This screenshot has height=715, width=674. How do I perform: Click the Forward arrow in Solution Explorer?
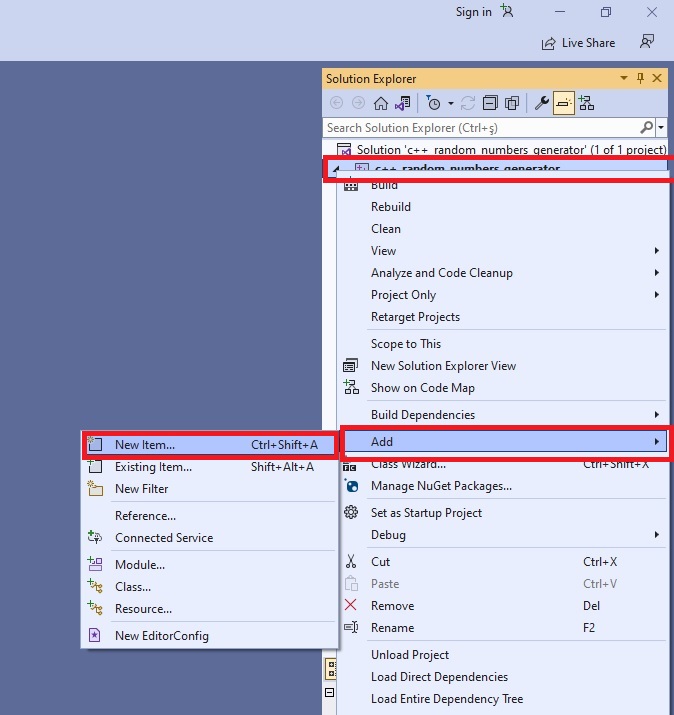(358, 104)
